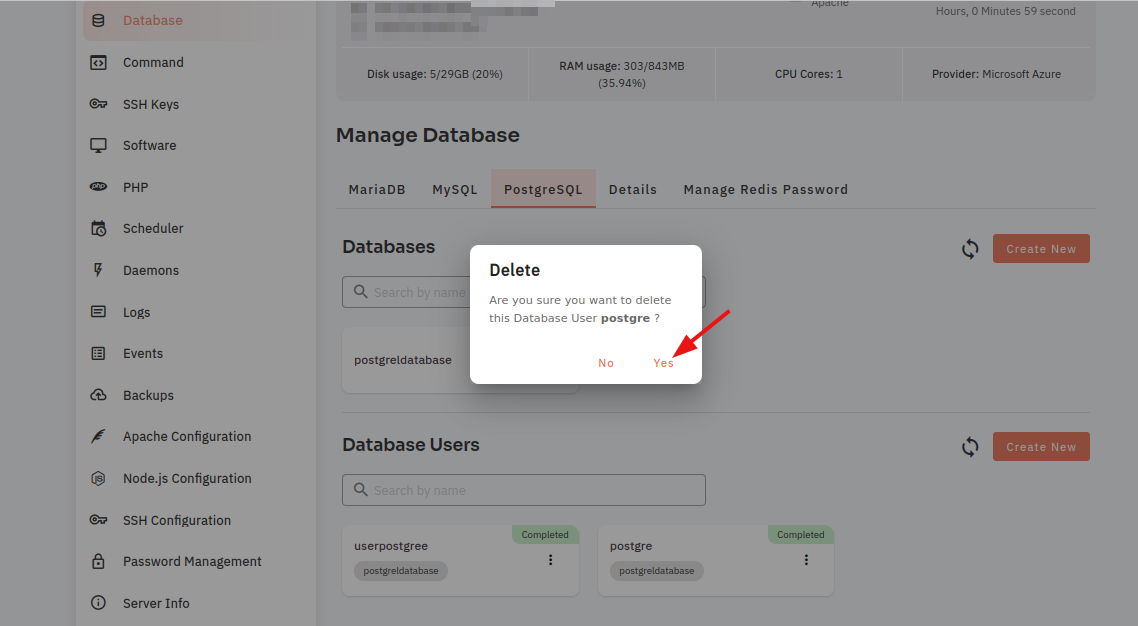
Task: Open the Database menu item
Action: pos(152,20)
